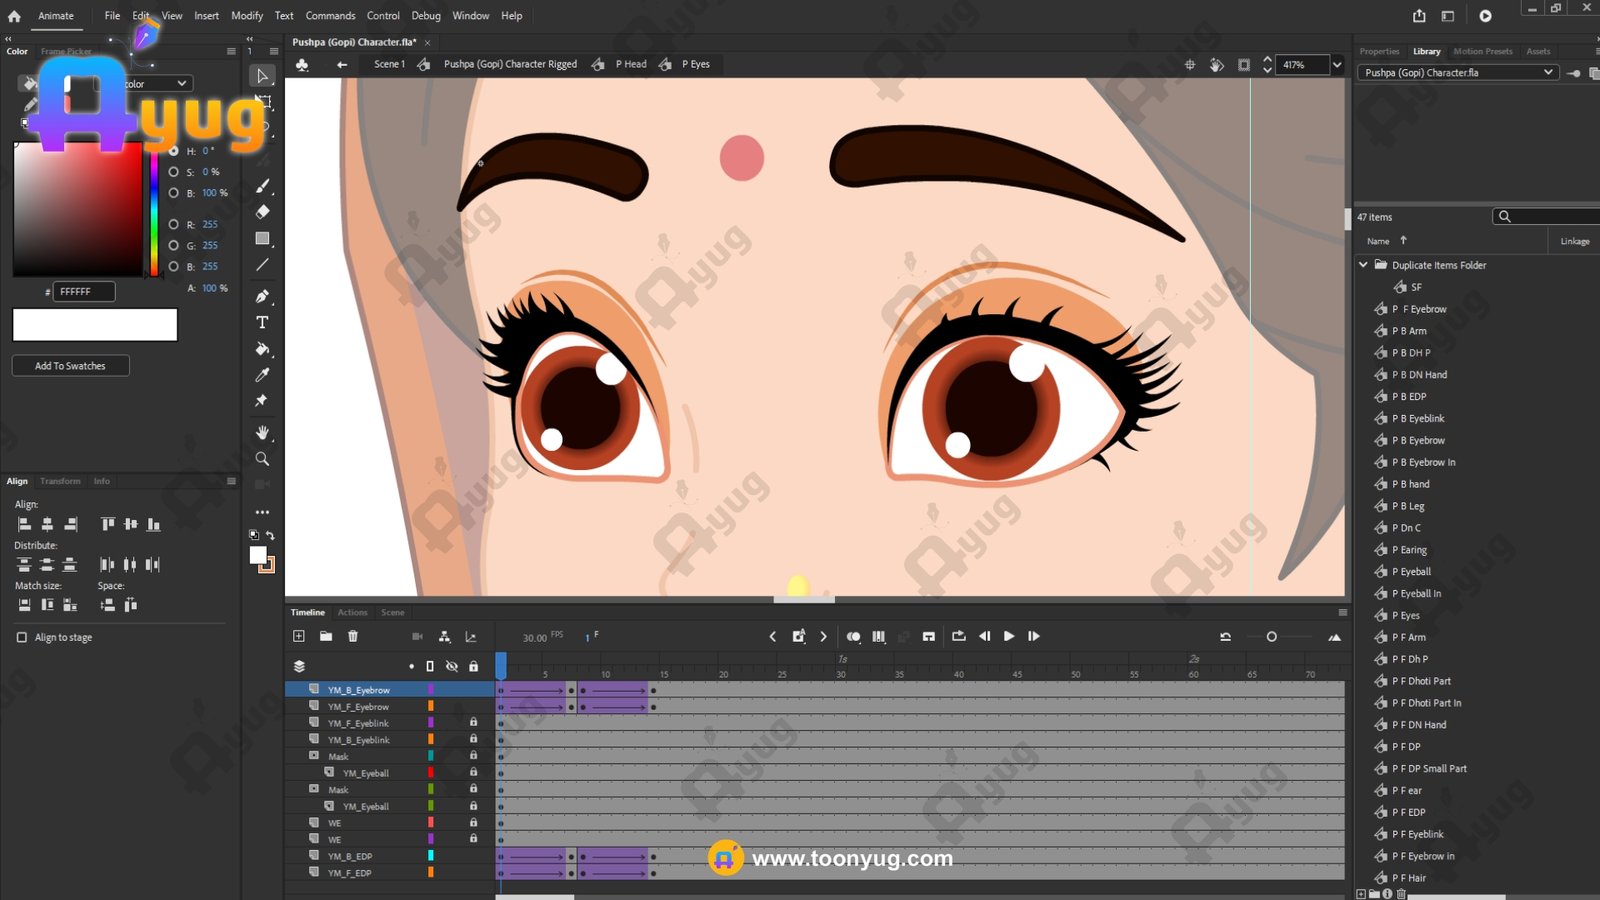This screenshot has width=1600, height=900.
Task: Select the Zoom magnifier tool
Action: (x=262, y=459)
